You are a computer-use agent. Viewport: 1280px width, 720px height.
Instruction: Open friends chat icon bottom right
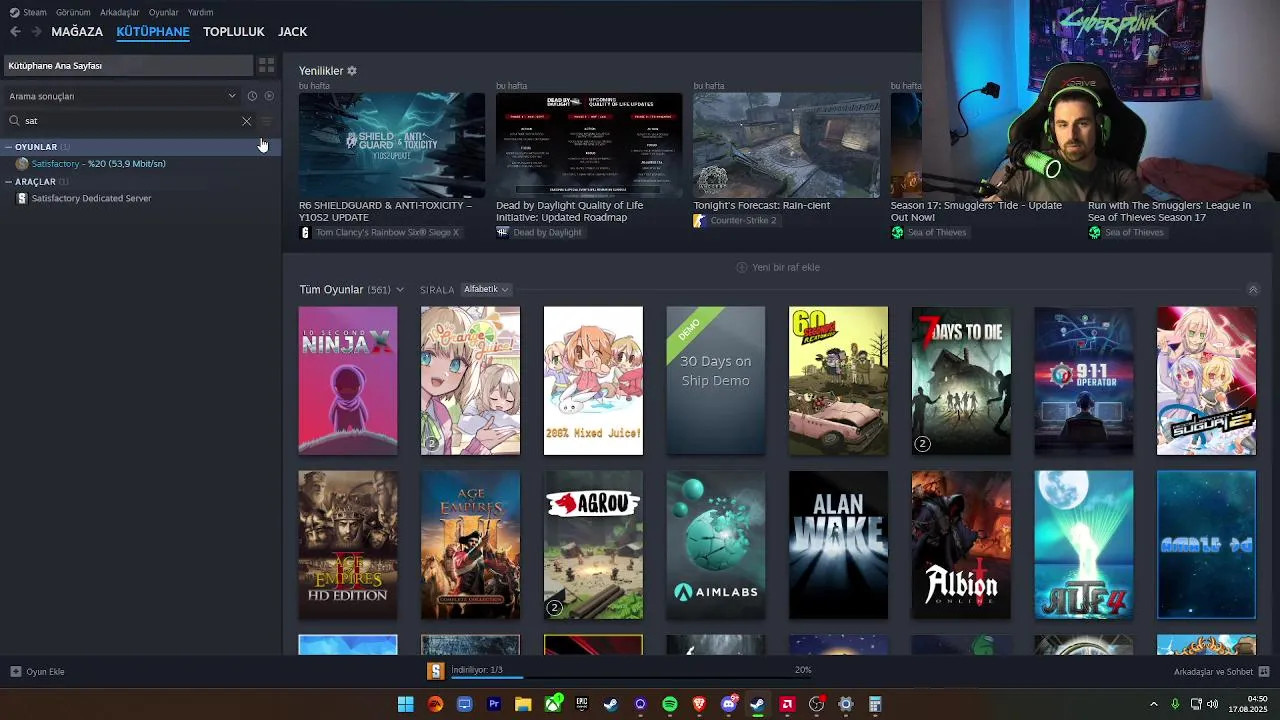click(x=1264, y=672)
